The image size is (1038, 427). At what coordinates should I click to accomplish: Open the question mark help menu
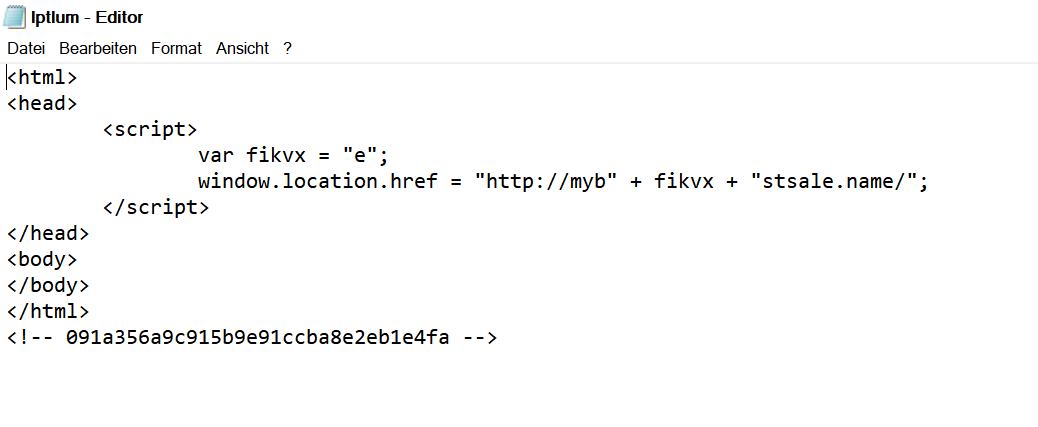[x=287, y=48]
